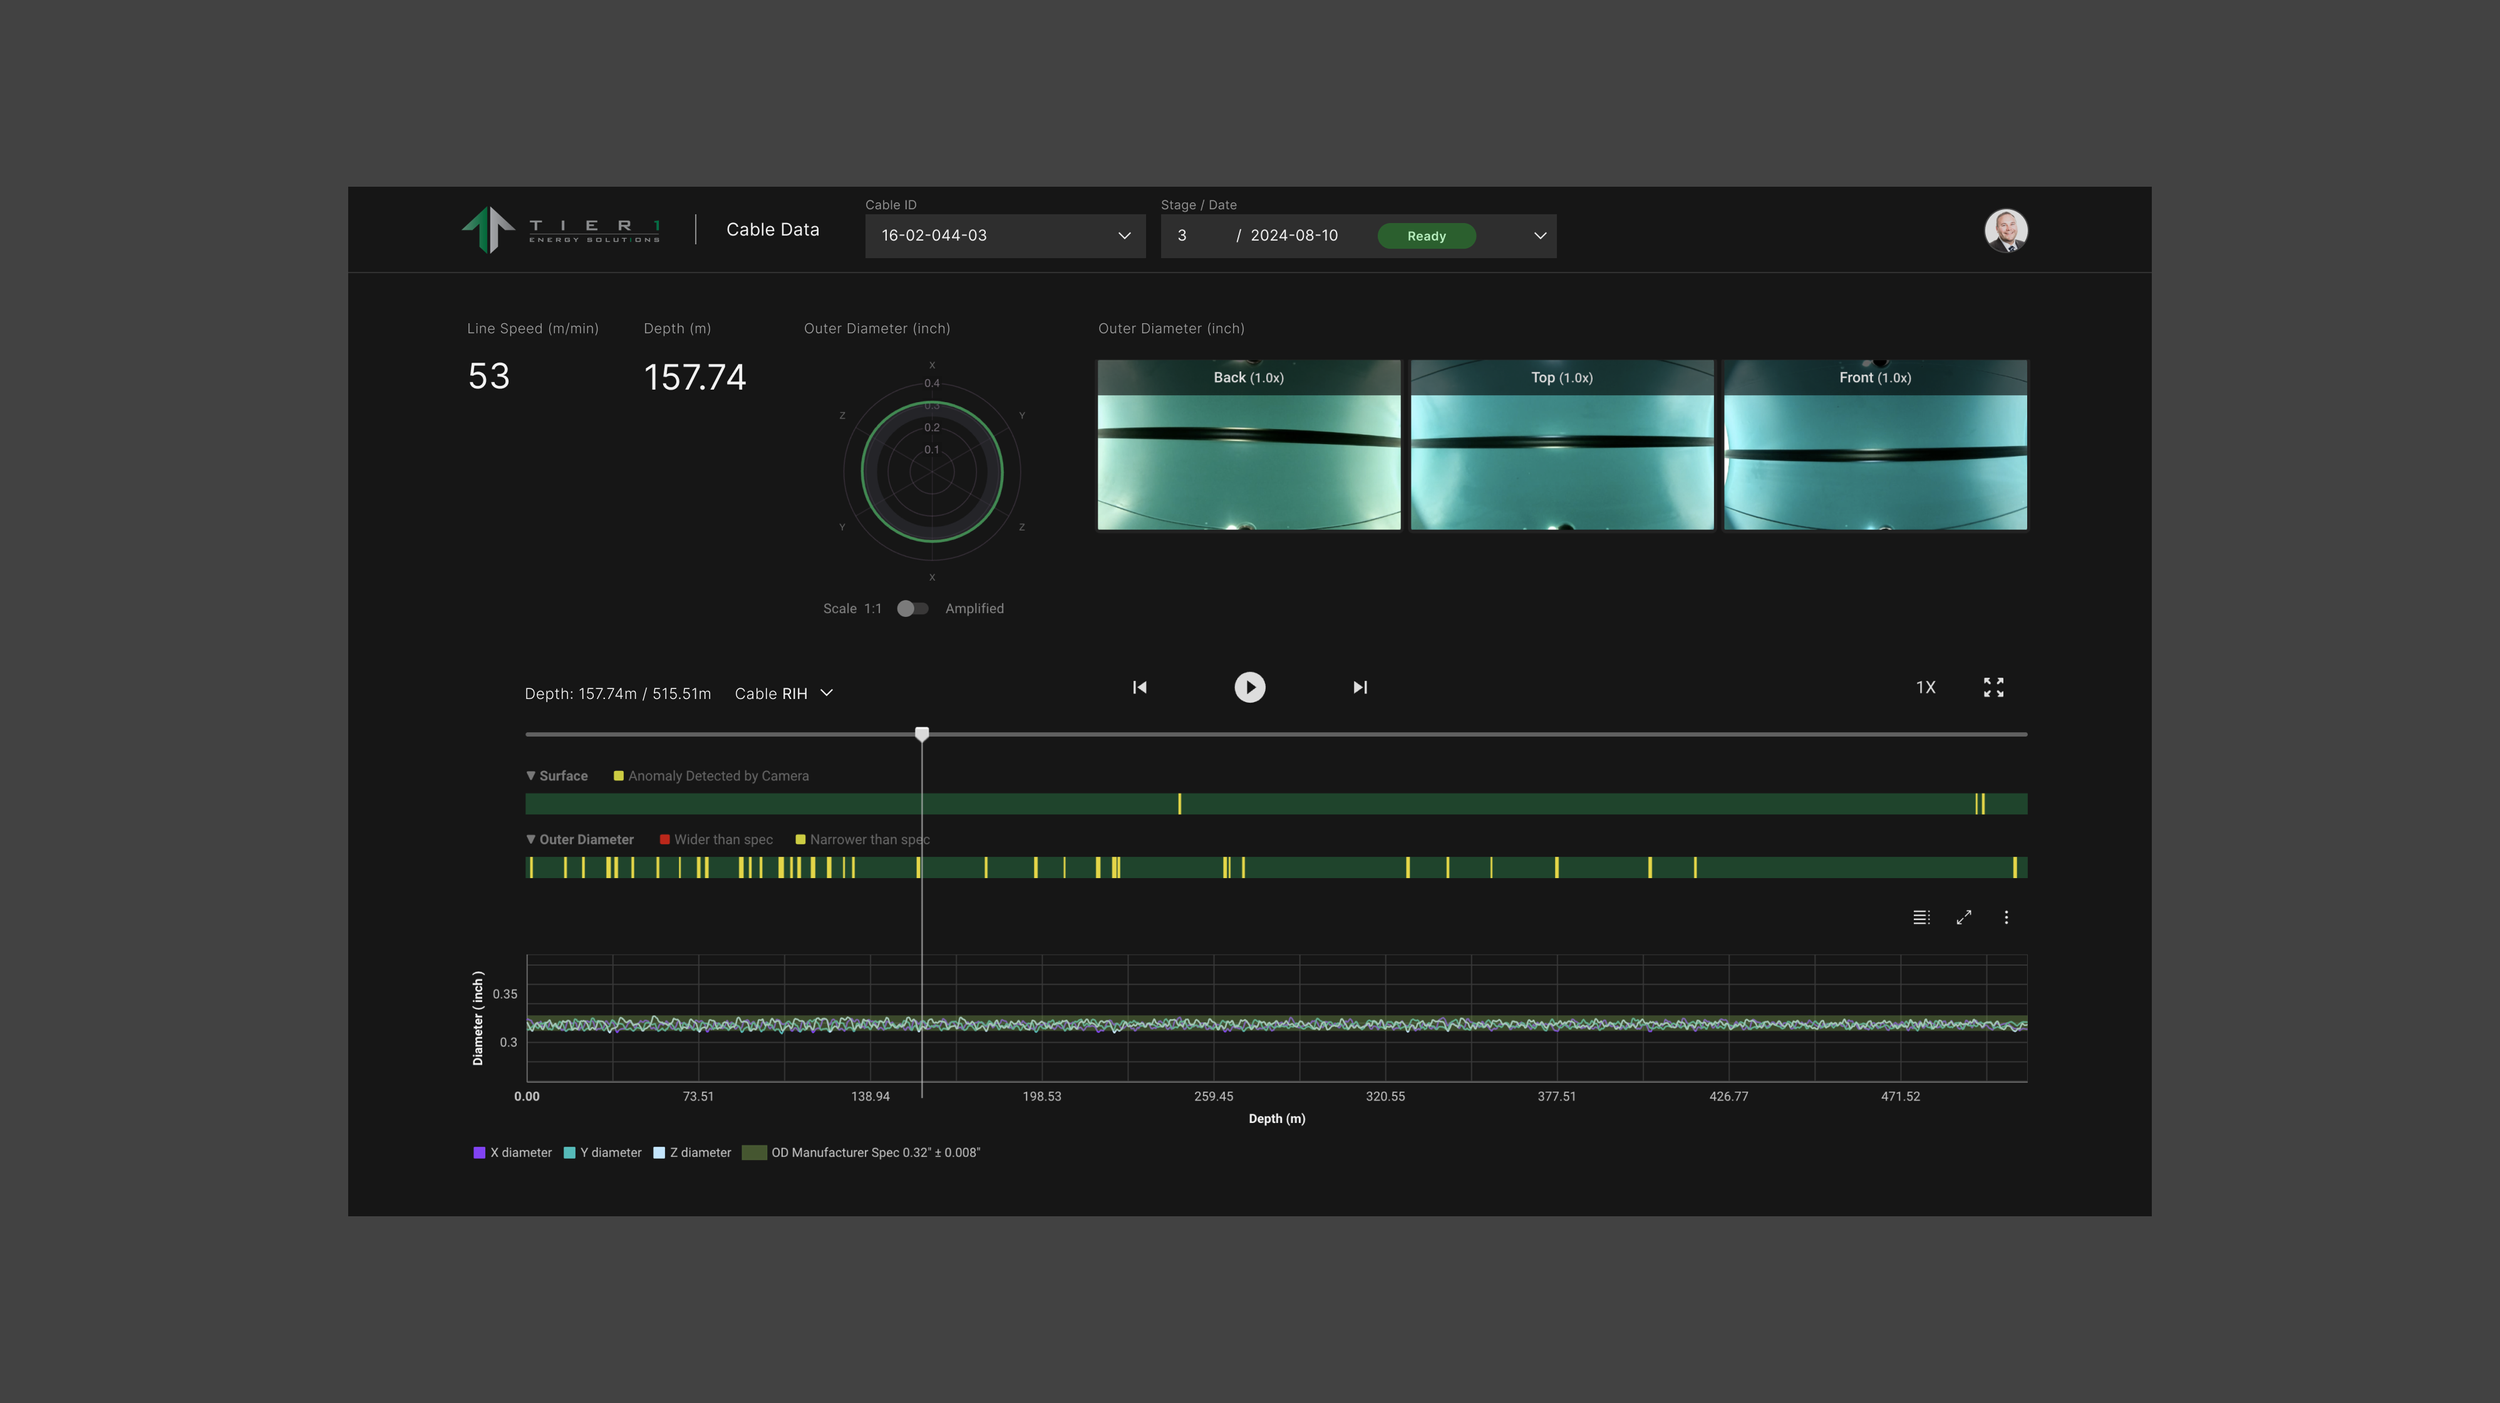2500x1403 pixels.
Task: Enter fullscreen with the expand corners icon
Action: click(1993, 687)
